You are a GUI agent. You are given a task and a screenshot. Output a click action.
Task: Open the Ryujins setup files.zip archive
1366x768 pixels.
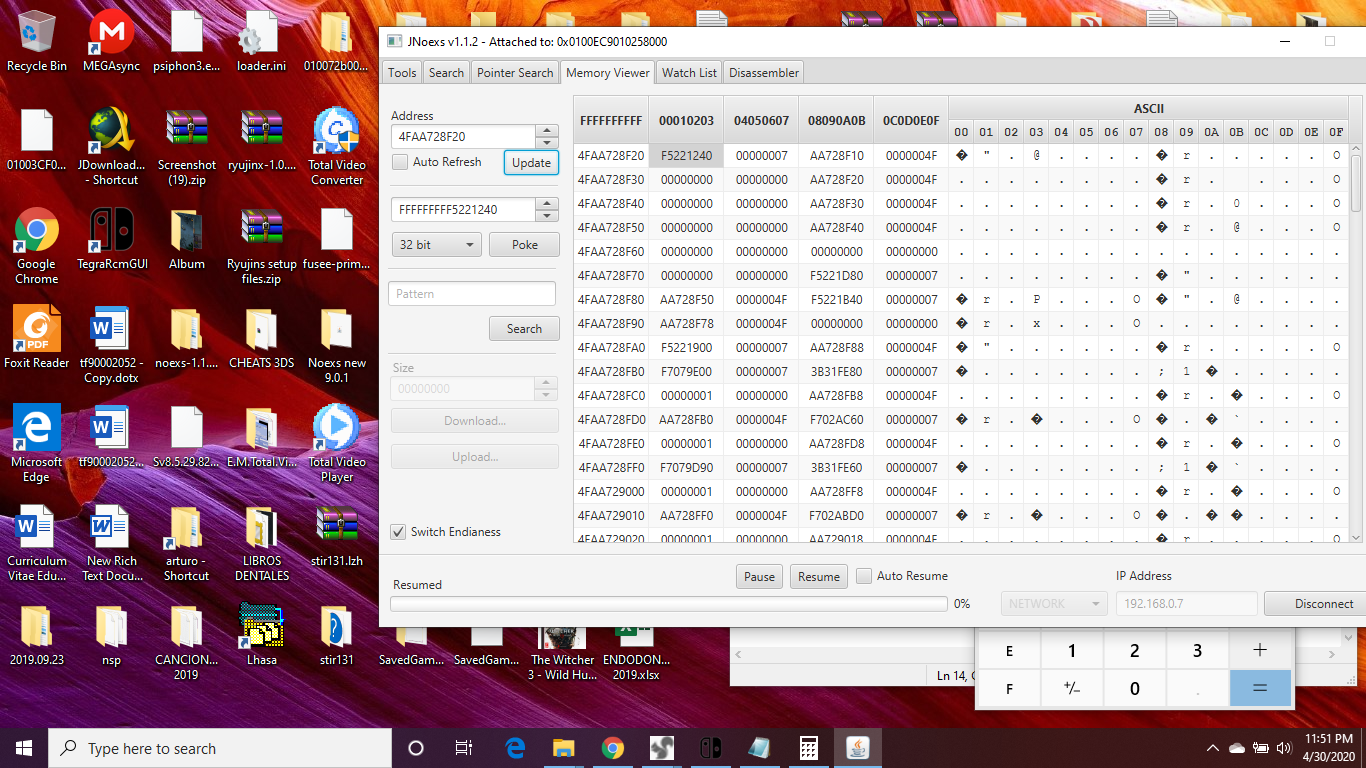[261, 246]
